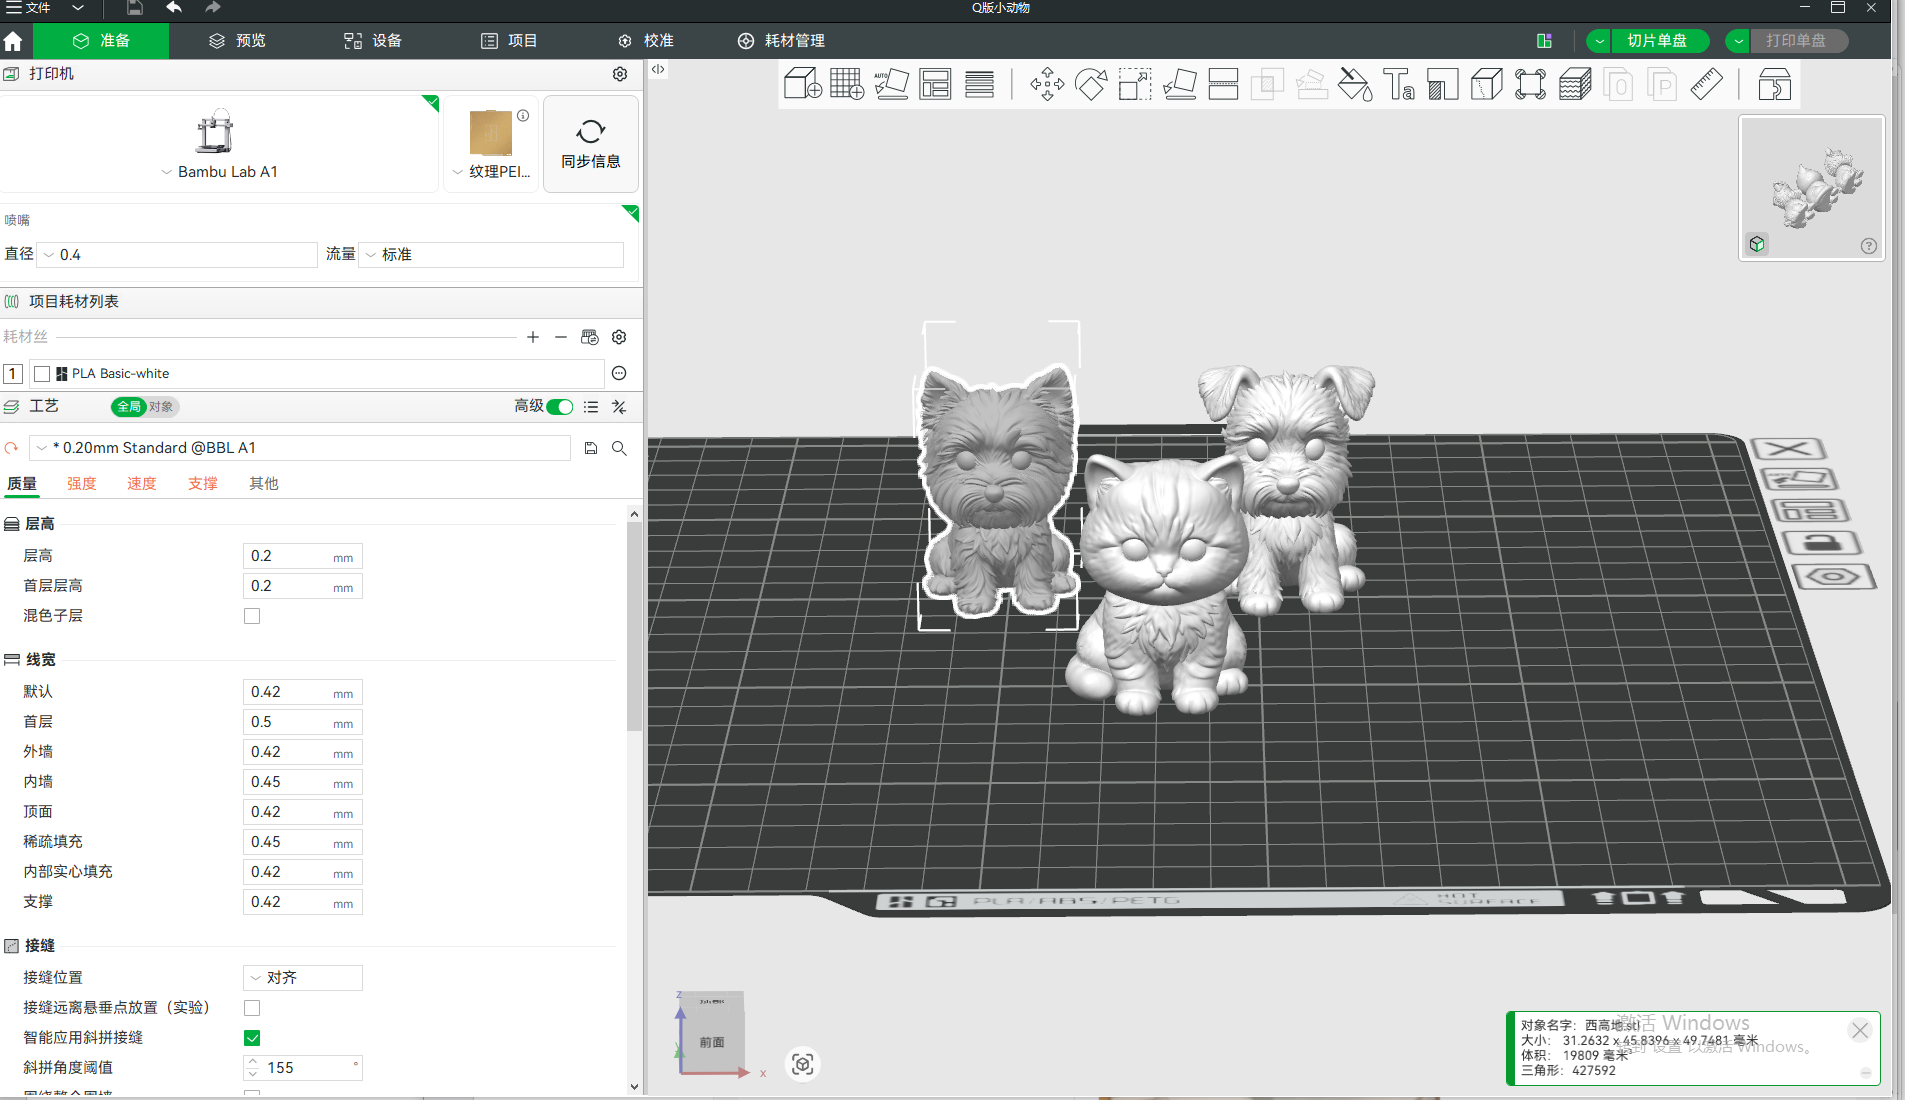The height and width of the screenshot is (1100, 1905).
Task: Search process settings with magnifier icon
Action: click(619, 448)
